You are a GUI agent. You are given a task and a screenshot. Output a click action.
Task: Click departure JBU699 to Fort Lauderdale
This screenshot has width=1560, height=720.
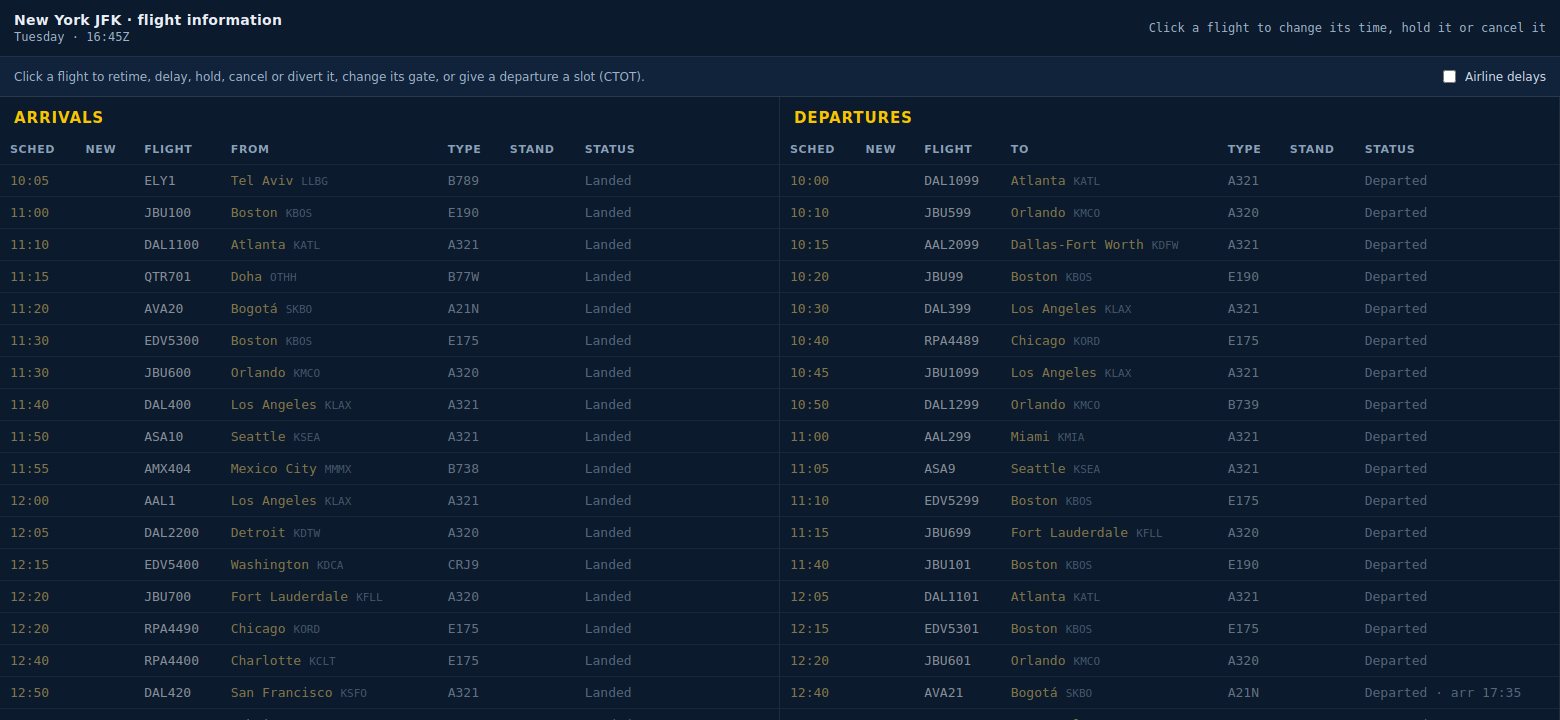pos(1170,533)
